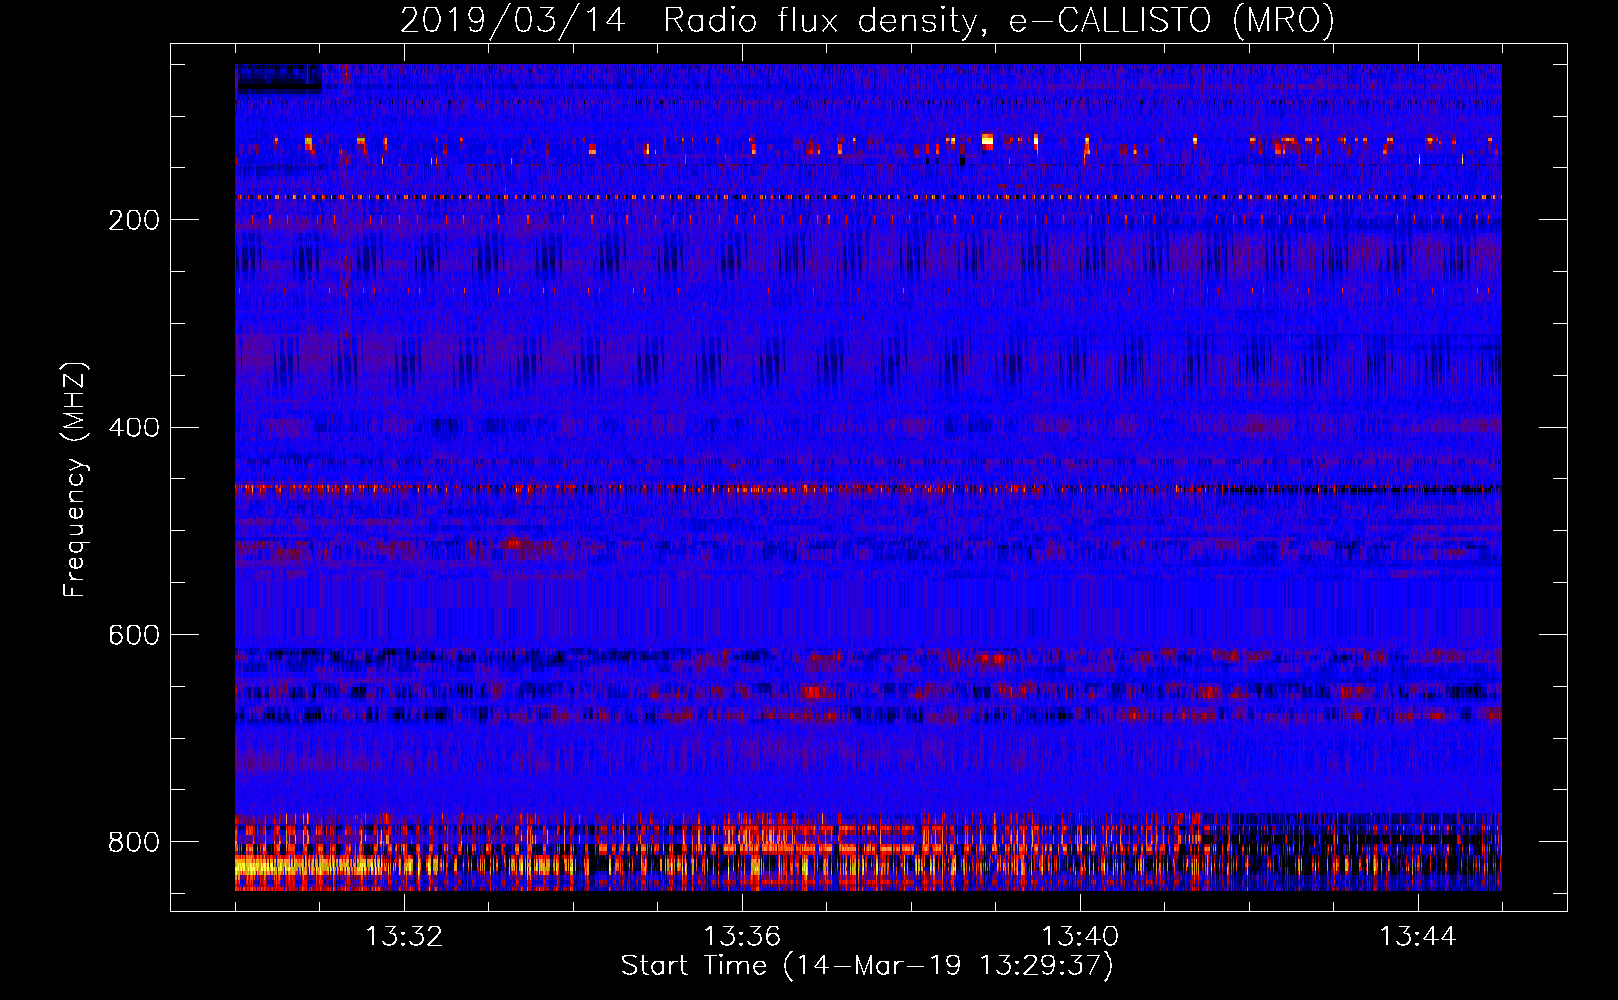Click the 13:36 time tick label
The width and height of the screenshot is (1618, 1000).
pyautogui.click(x=742, y=937)
